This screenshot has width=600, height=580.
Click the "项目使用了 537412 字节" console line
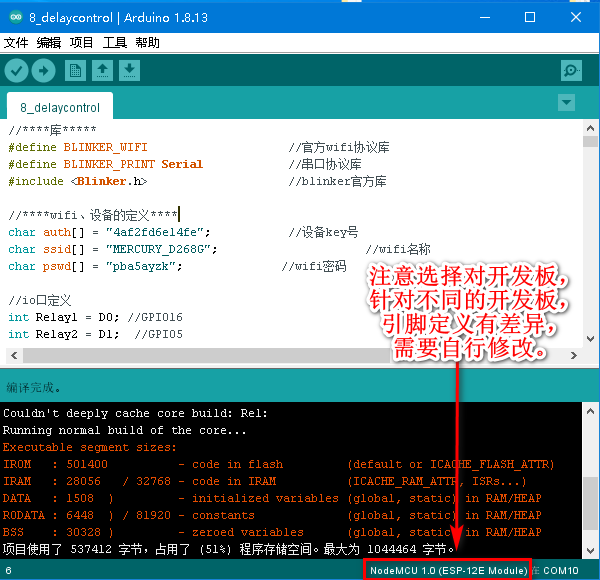point(229,549)
